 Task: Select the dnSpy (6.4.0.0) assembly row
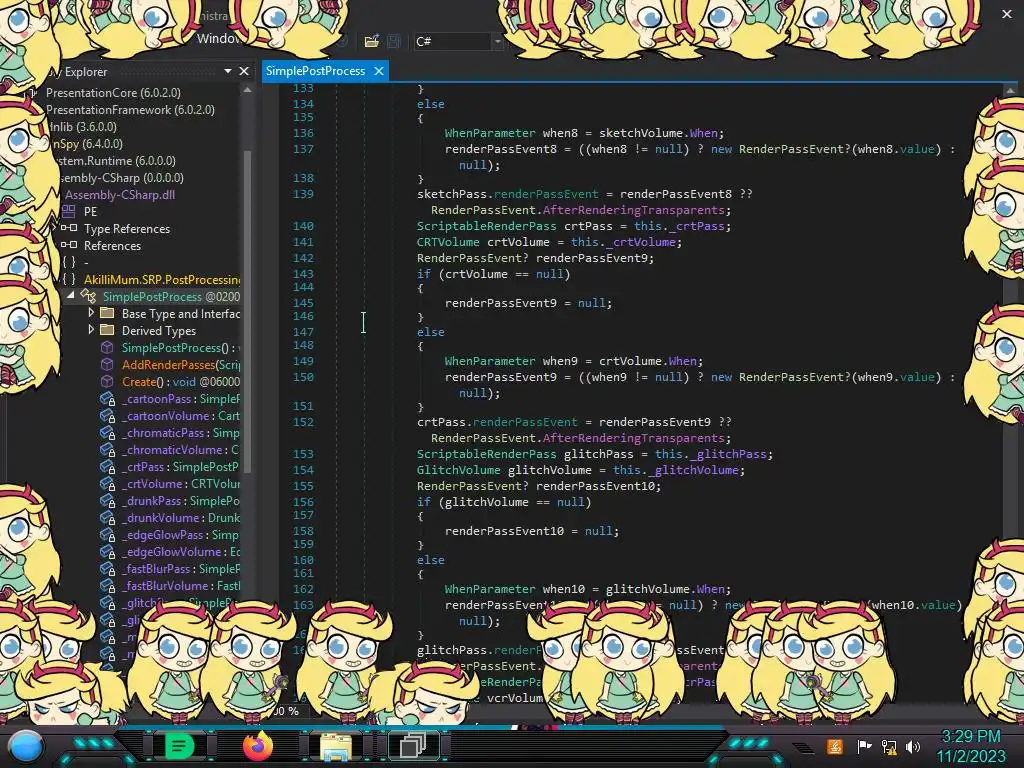tap(87, 144)
